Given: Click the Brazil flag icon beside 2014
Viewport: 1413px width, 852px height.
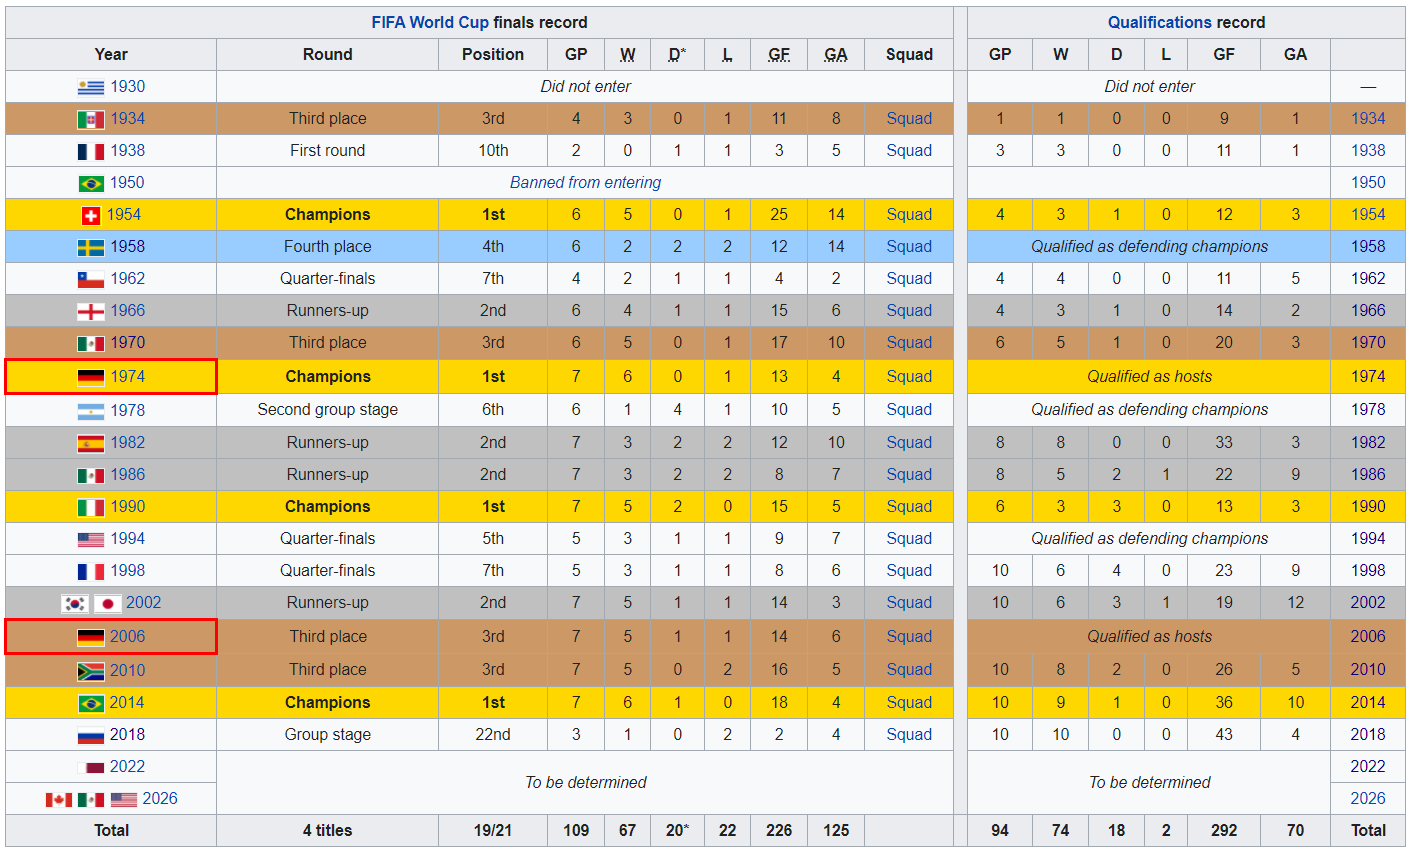Looking at the screenshot, I should (91, 703).
